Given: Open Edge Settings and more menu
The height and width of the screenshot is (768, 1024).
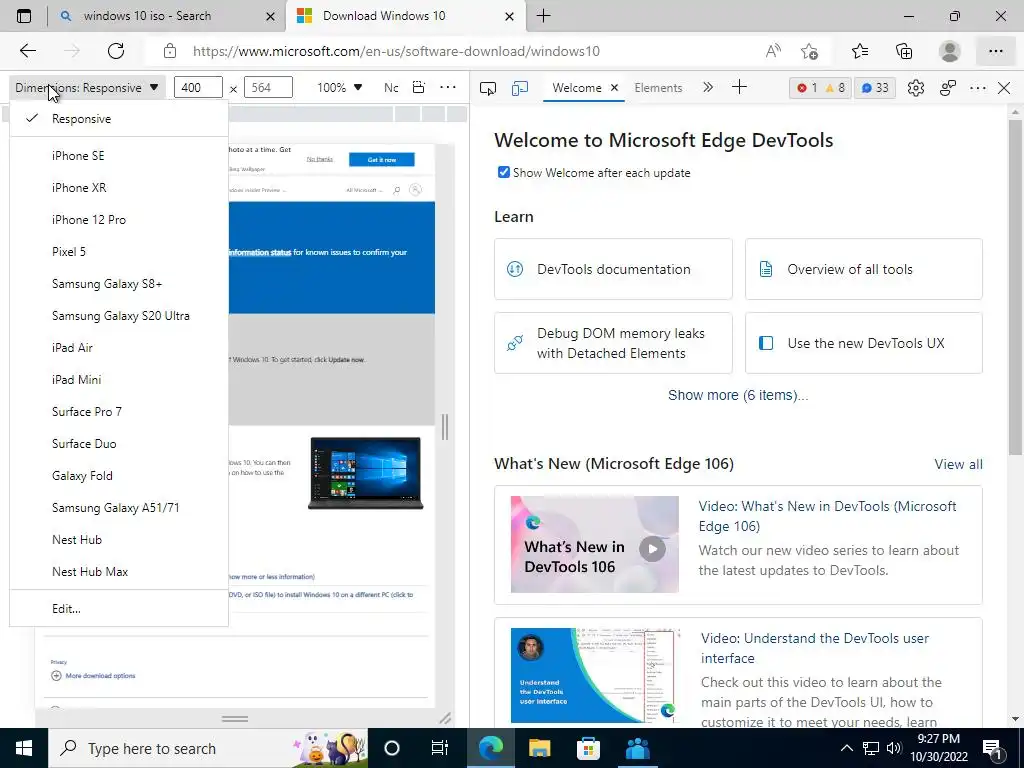Looking at the screenshot, I should (995, 51).
